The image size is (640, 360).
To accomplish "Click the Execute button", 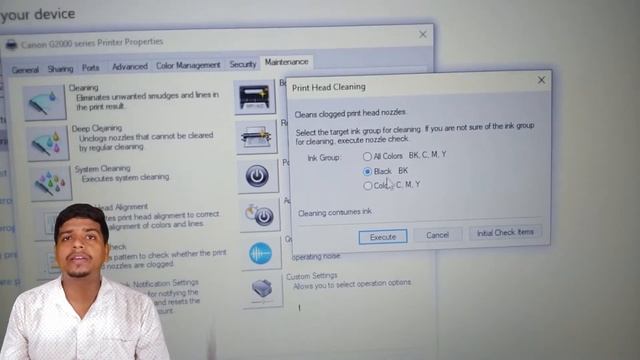I will tap(383, 237).
